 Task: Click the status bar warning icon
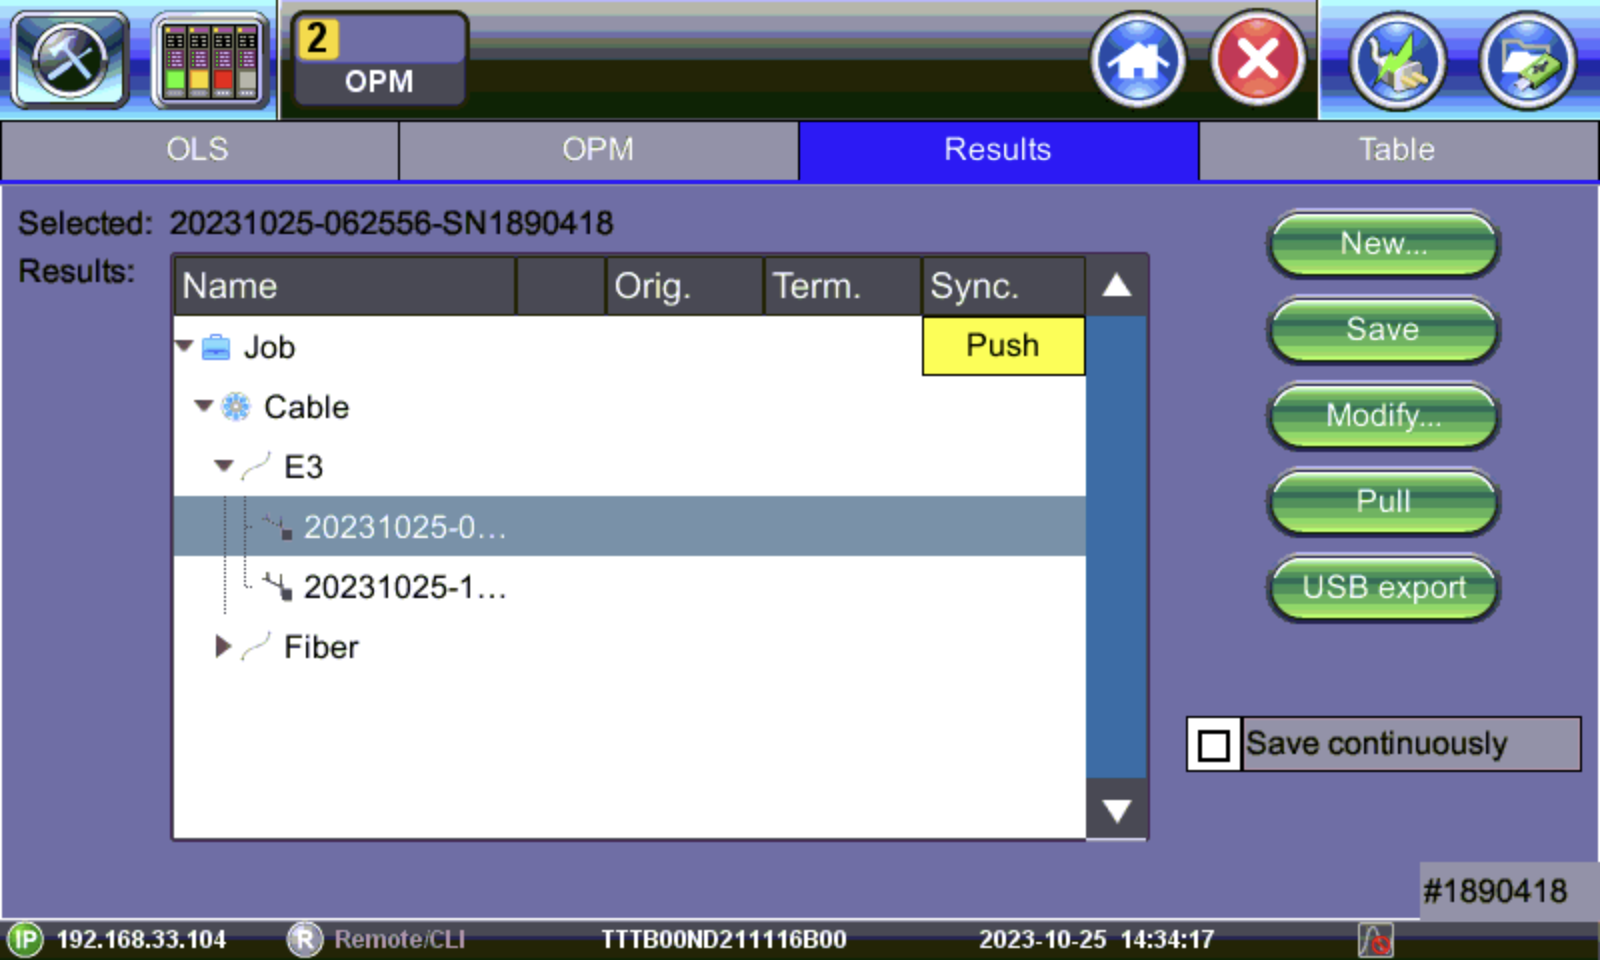click(x=1375, y=940)
